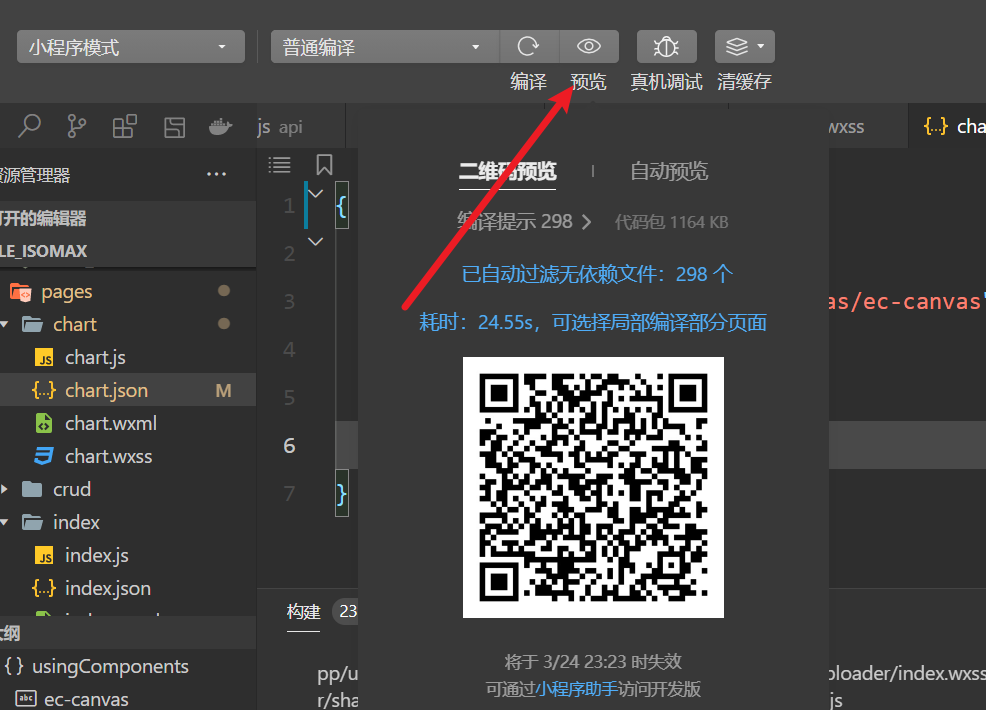Fold code at line 1 chevron

click(316, 194)
